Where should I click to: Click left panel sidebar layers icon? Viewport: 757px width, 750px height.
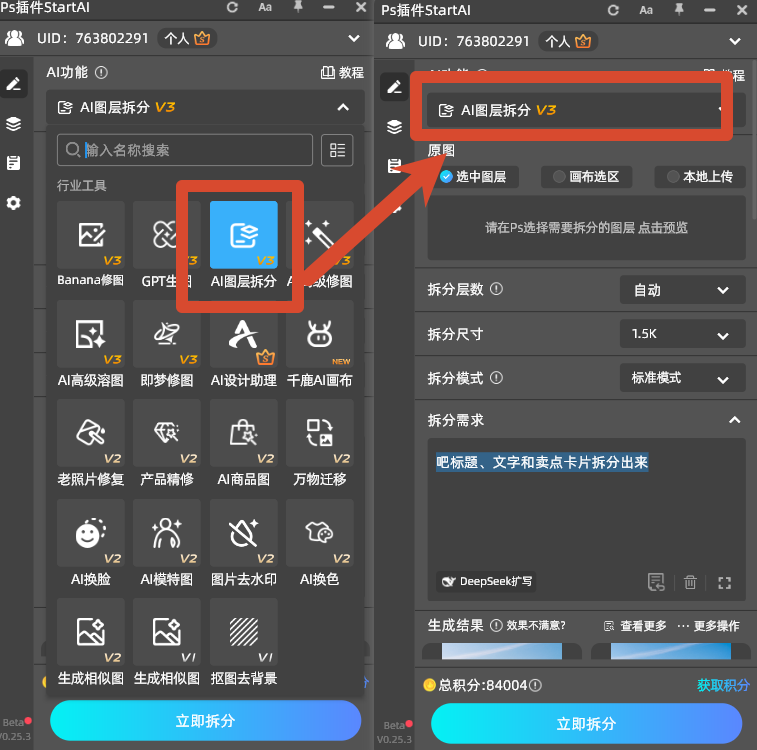point(14,124)
